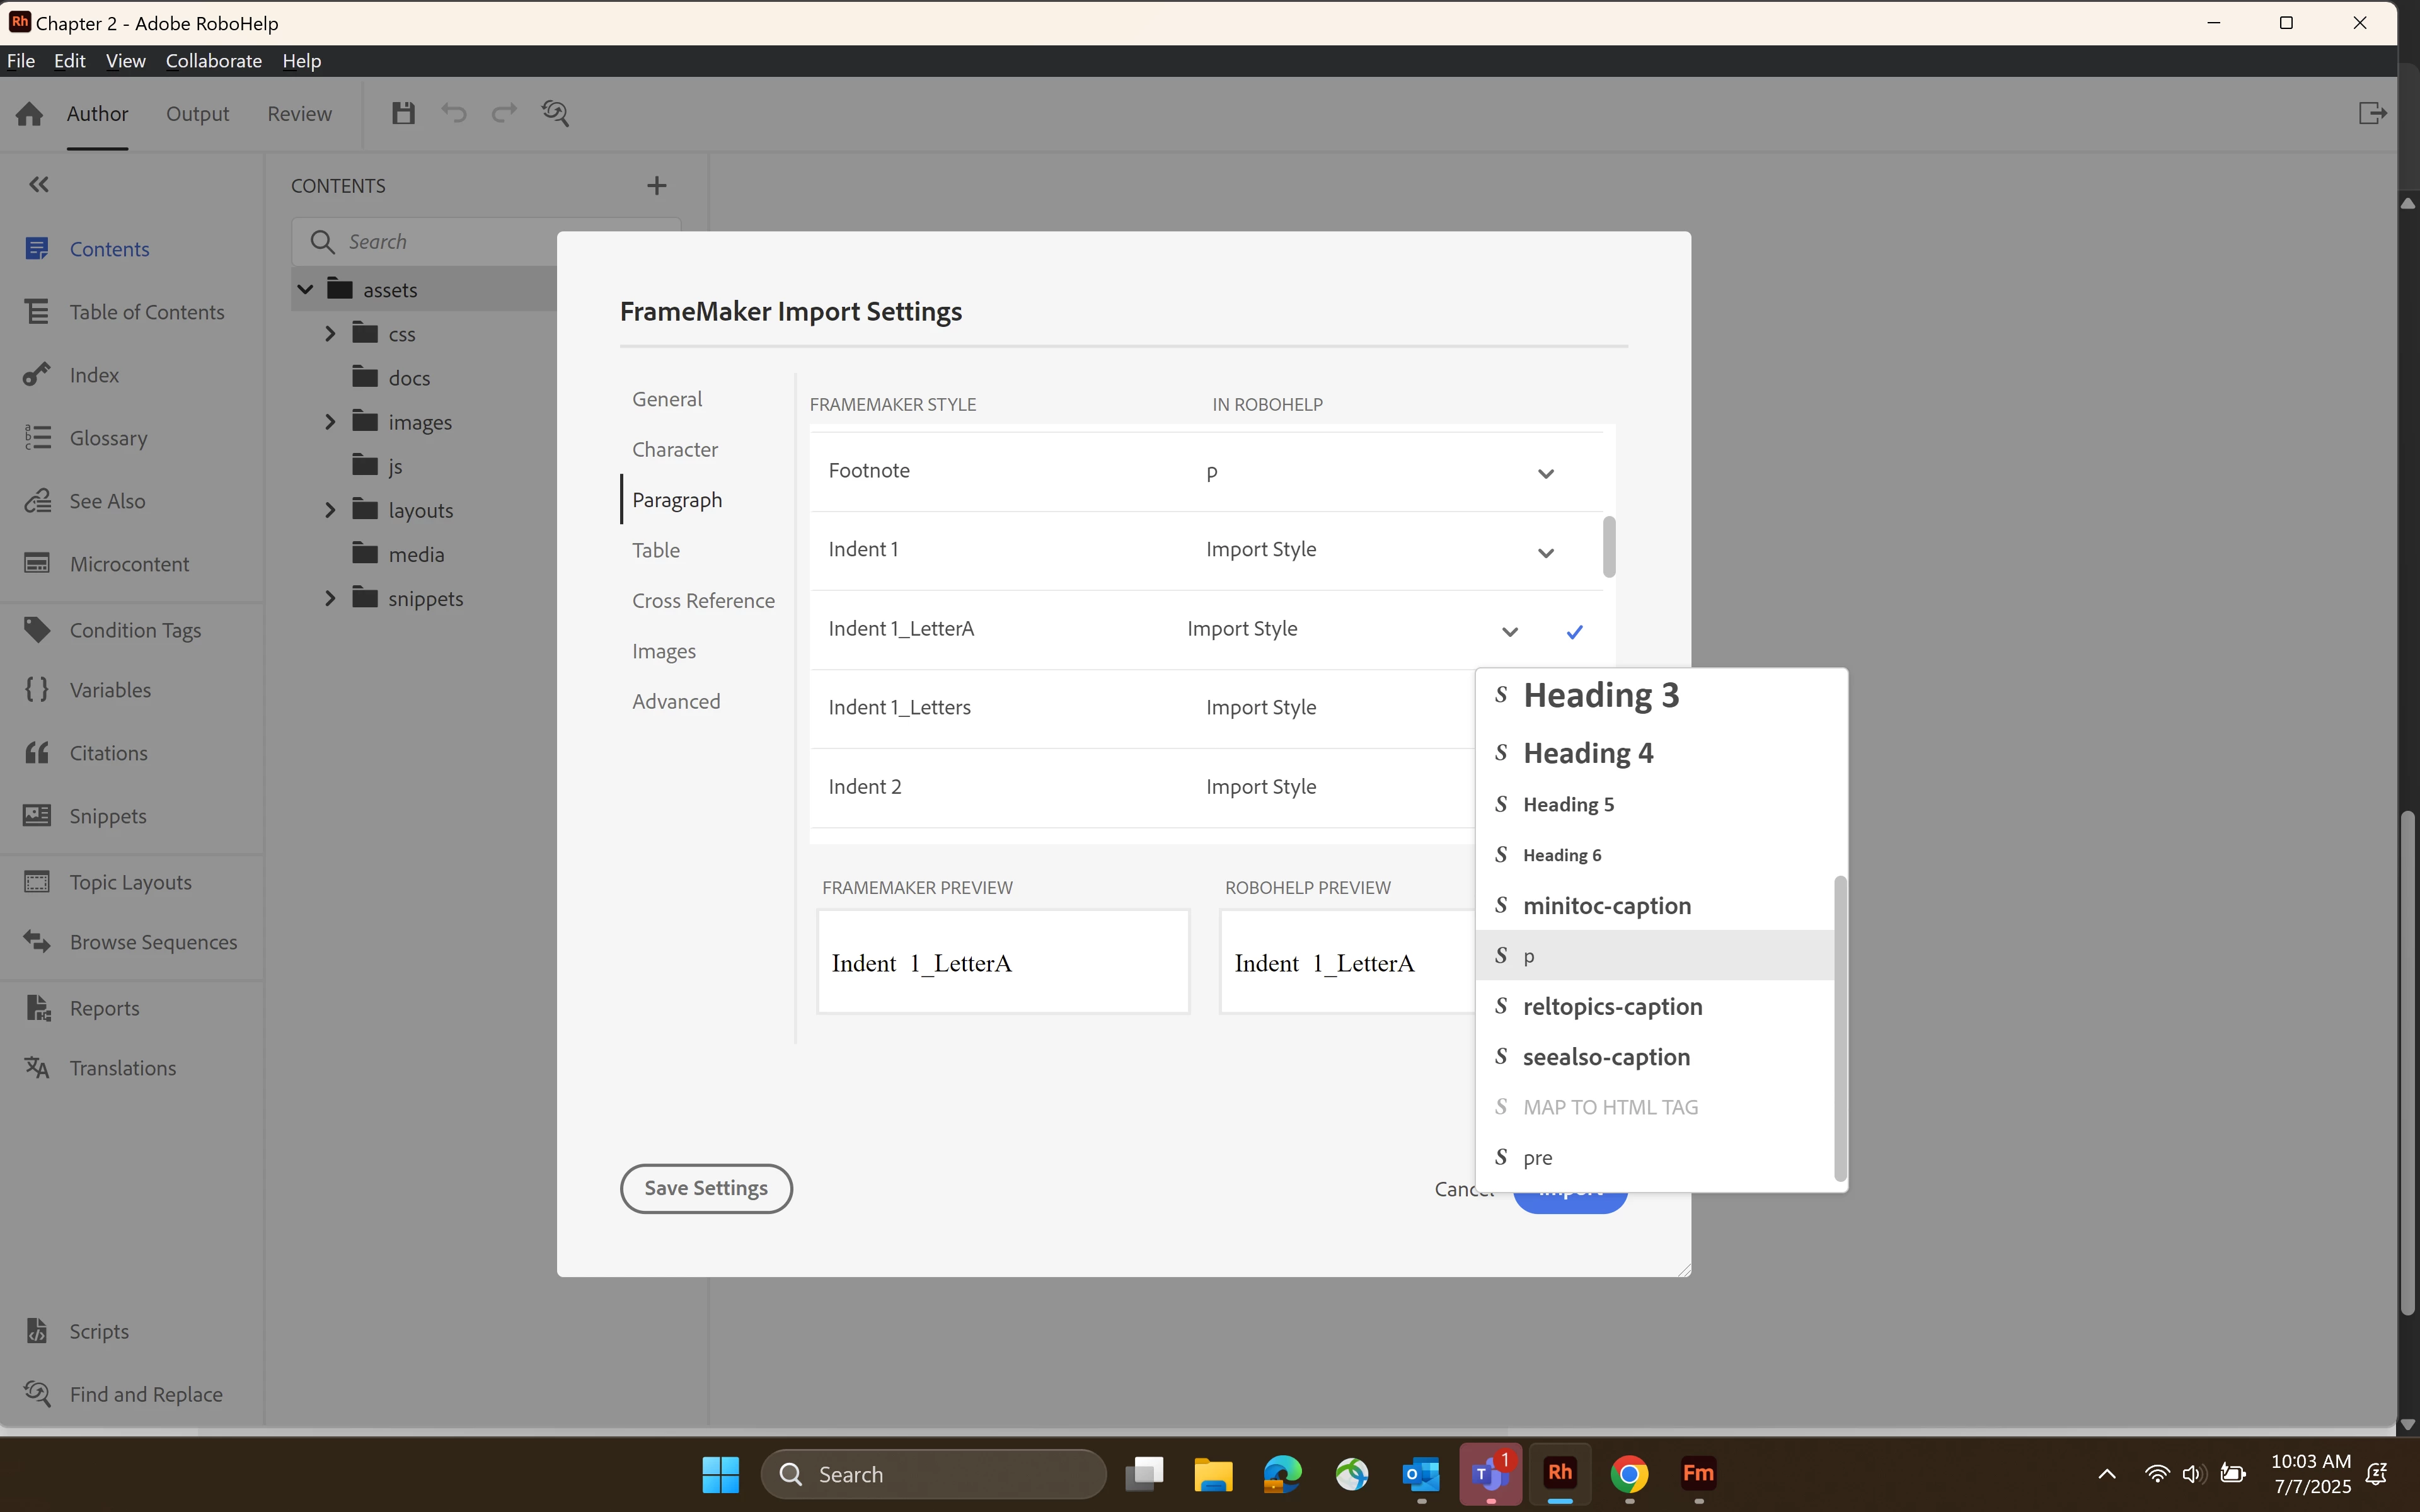The width and height of the screenshot is (2420, 1512).
Task: Open the Condition Tags panel
Action: [135, 630]
